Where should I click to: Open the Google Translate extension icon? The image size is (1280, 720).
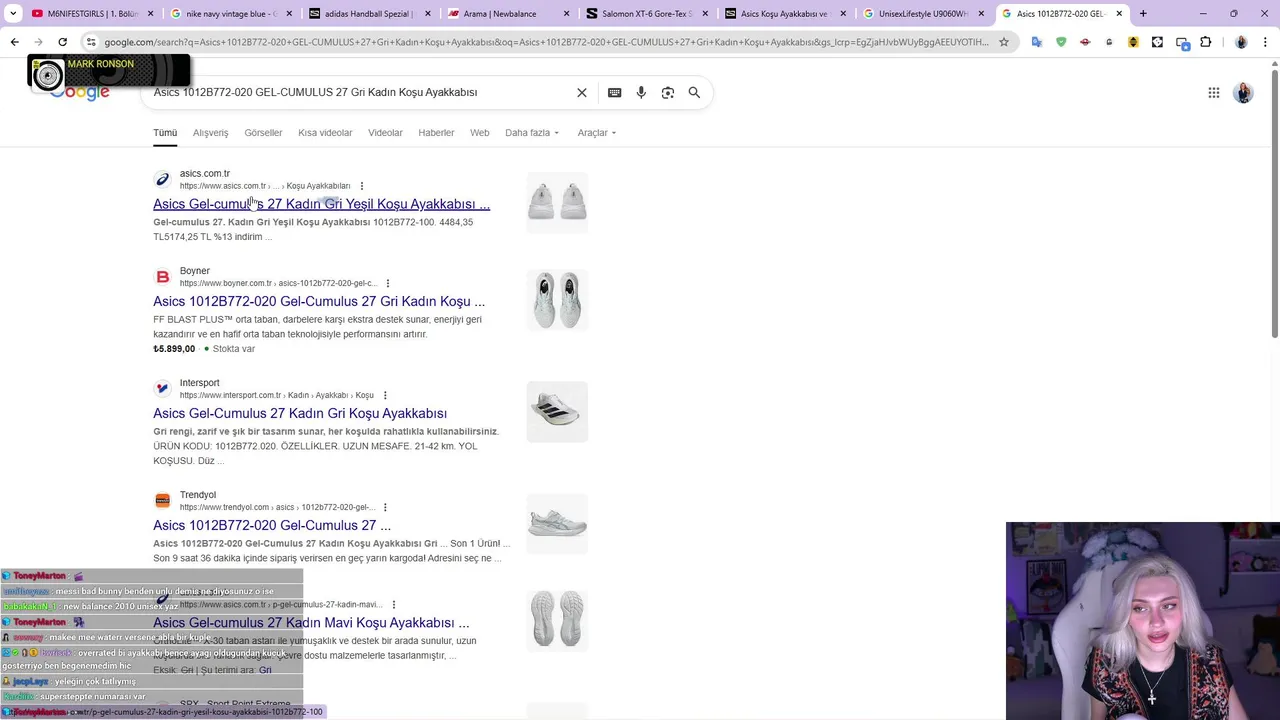tap(1036, 42)
